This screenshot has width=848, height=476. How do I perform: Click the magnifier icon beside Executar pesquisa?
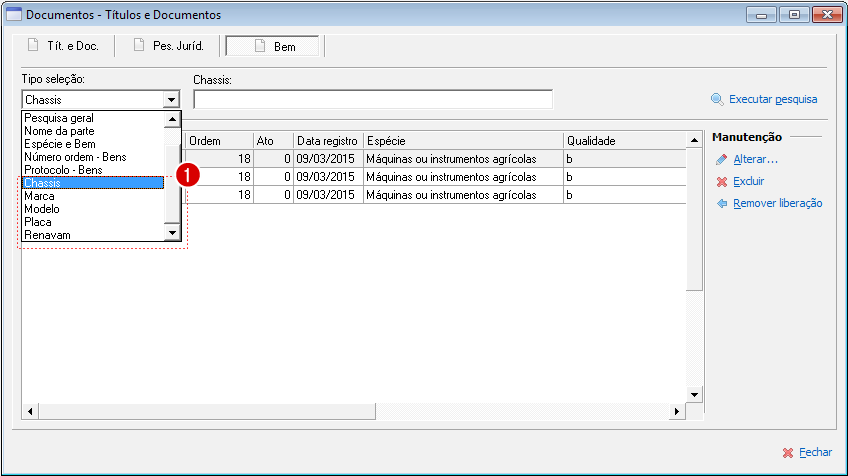pyautogui.click(x=717, y=99)
